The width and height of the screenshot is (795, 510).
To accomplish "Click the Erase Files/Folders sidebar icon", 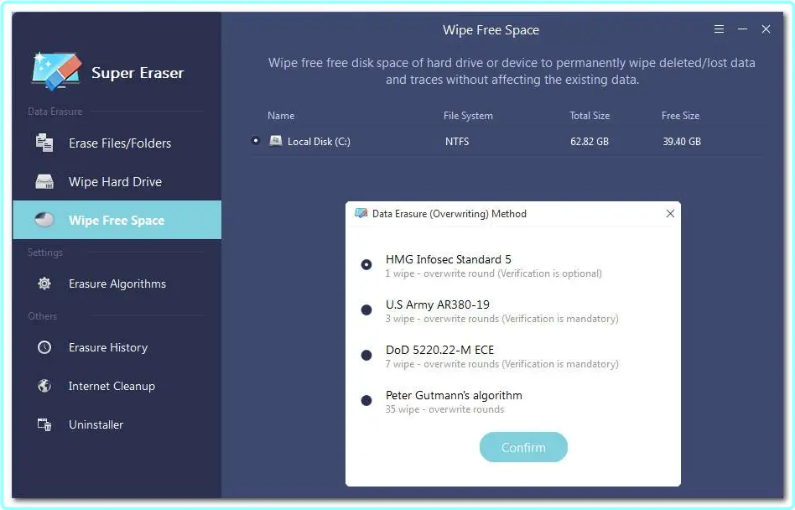I will click(x=44, y=143).
